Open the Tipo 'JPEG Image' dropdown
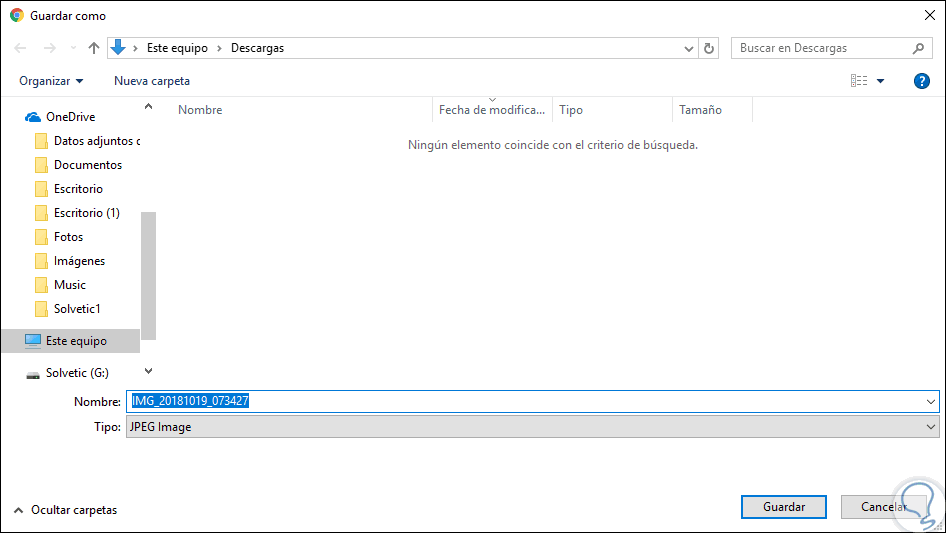Screen dimensions: 946x533 point(533,427)
